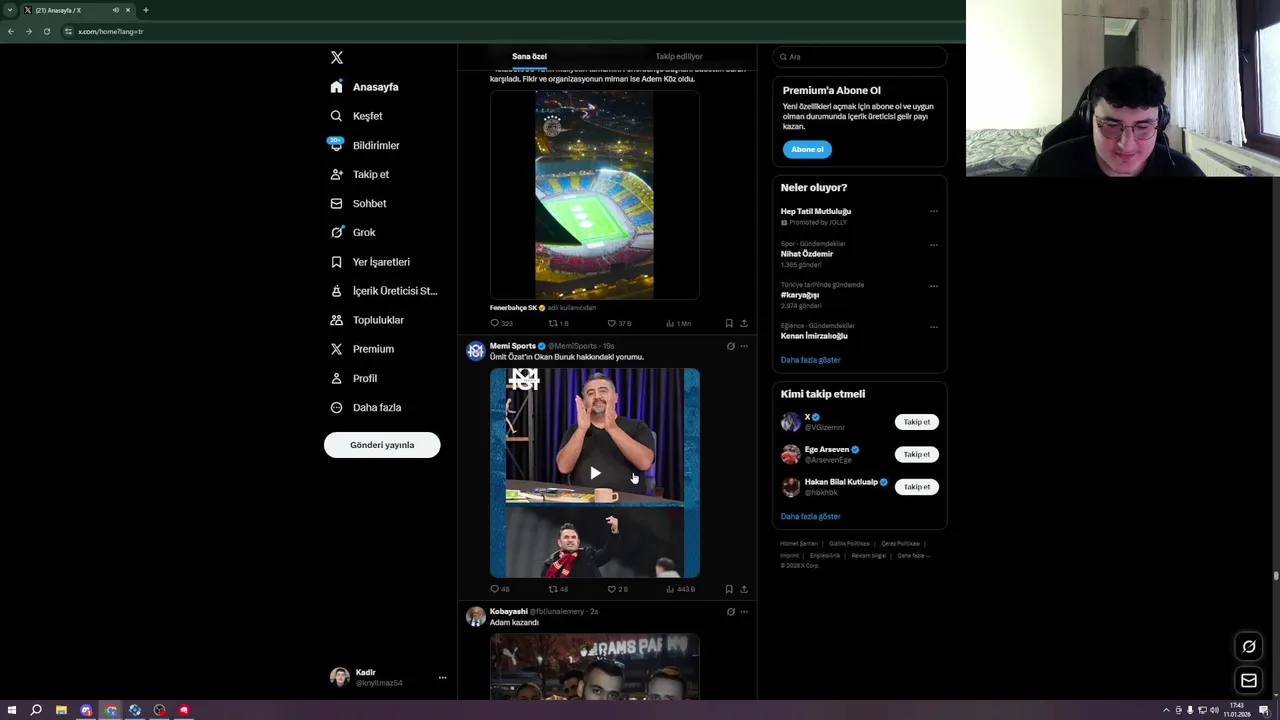The image size is (1280, 720).
Task: Follow Ege Arseven
Action: coord(917,454)
